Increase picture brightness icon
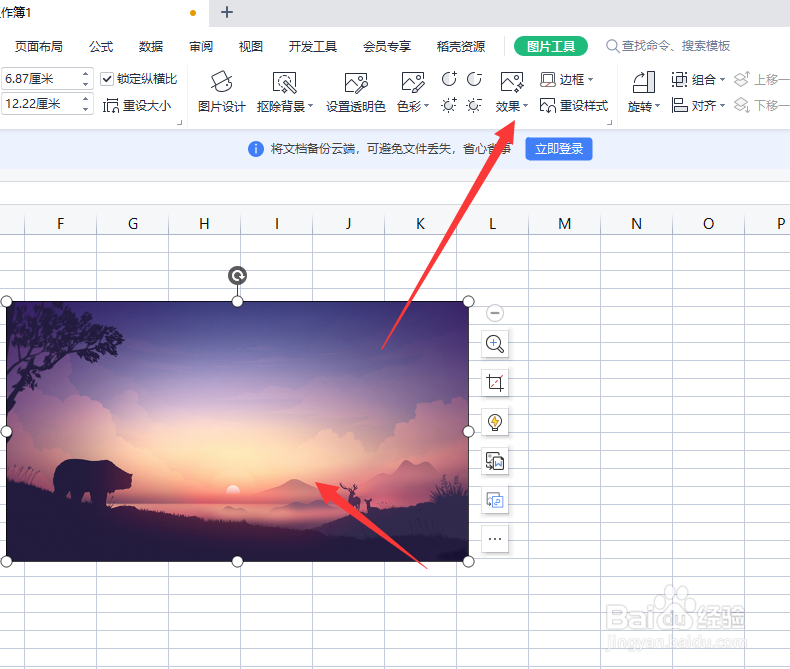790x669 pixels. 449,105
